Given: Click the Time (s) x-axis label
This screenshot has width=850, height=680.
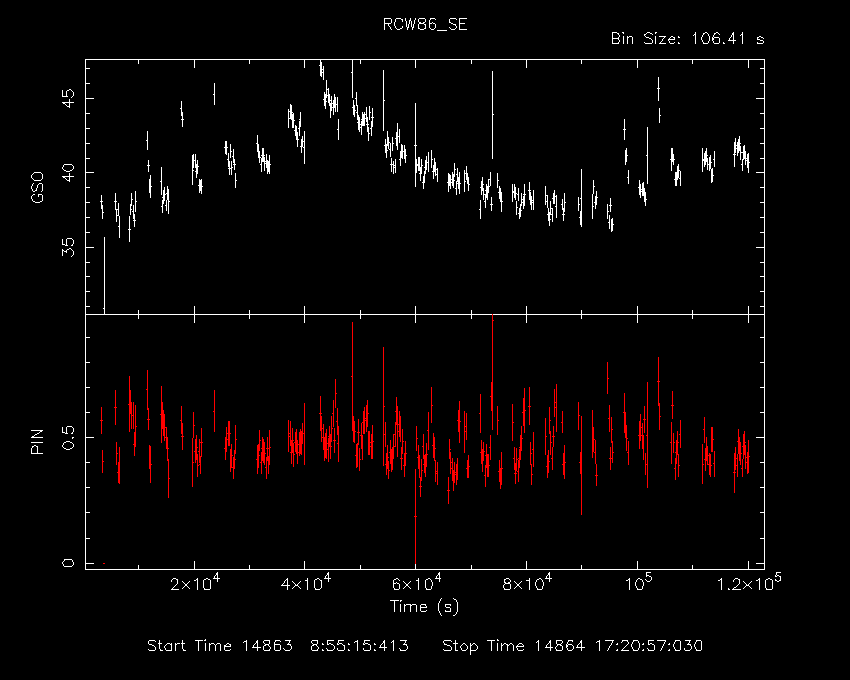Looking at the screenshot, I should tap(424, 606).
